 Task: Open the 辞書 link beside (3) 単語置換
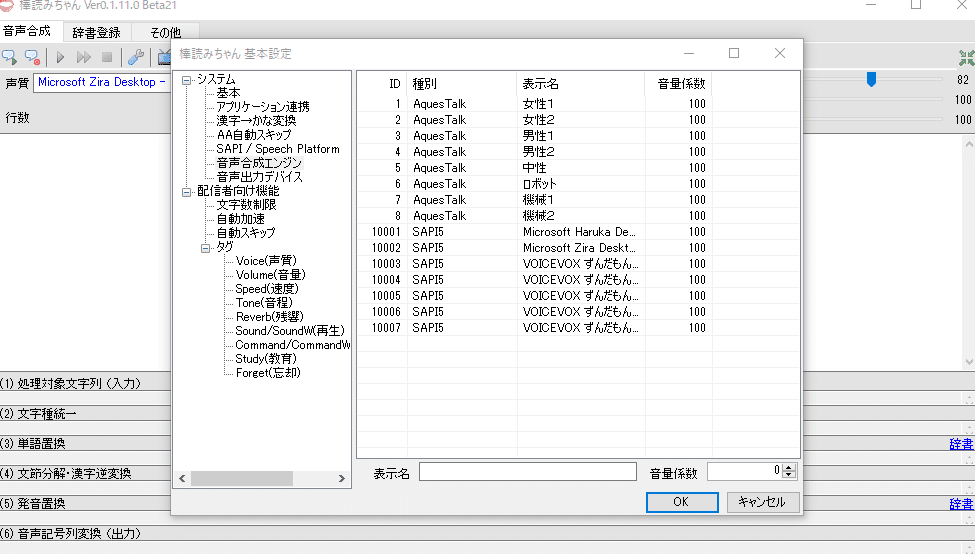tap(961, 444)
